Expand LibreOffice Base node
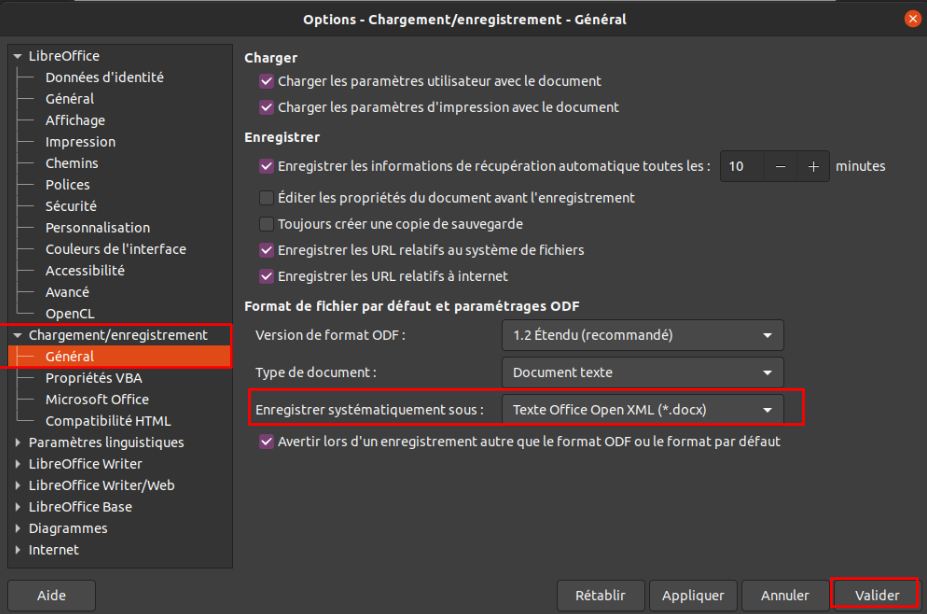Screen dimensions: 927x614 pyautogui.click(x=18, y=506)
